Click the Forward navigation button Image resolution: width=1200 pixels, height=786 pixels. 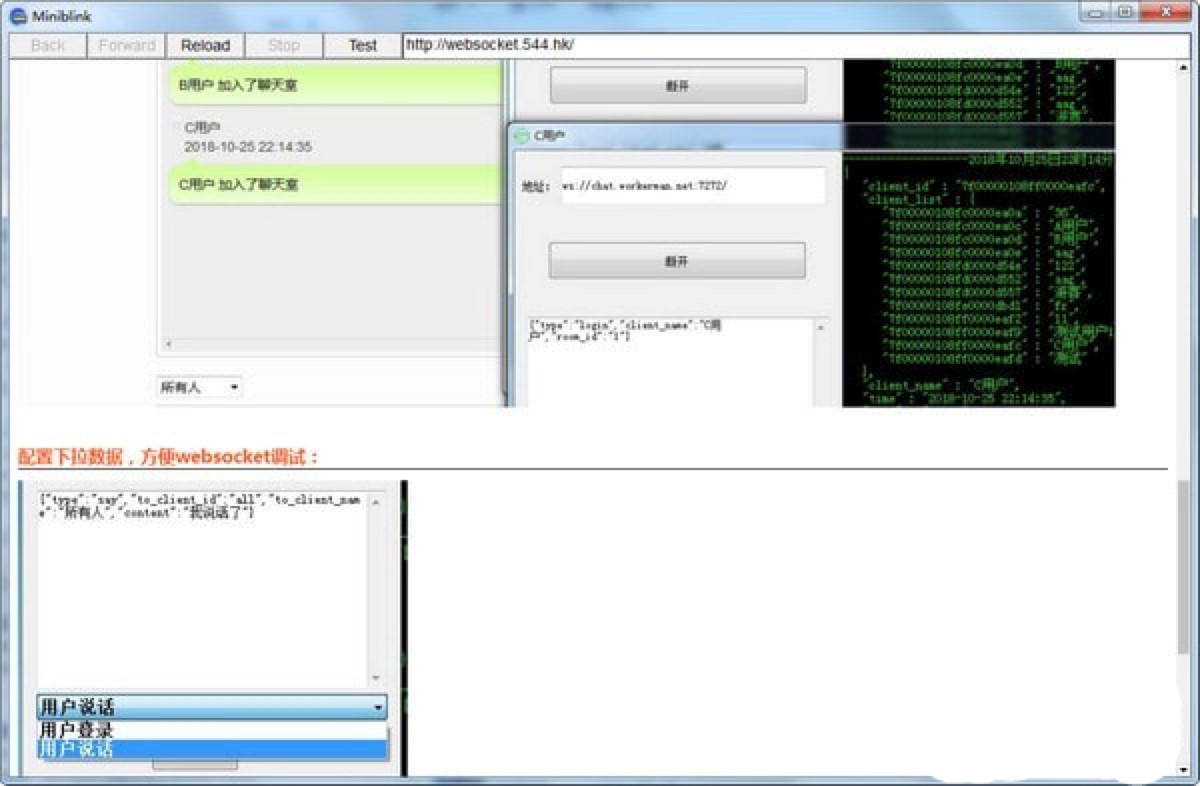point(127,45)
